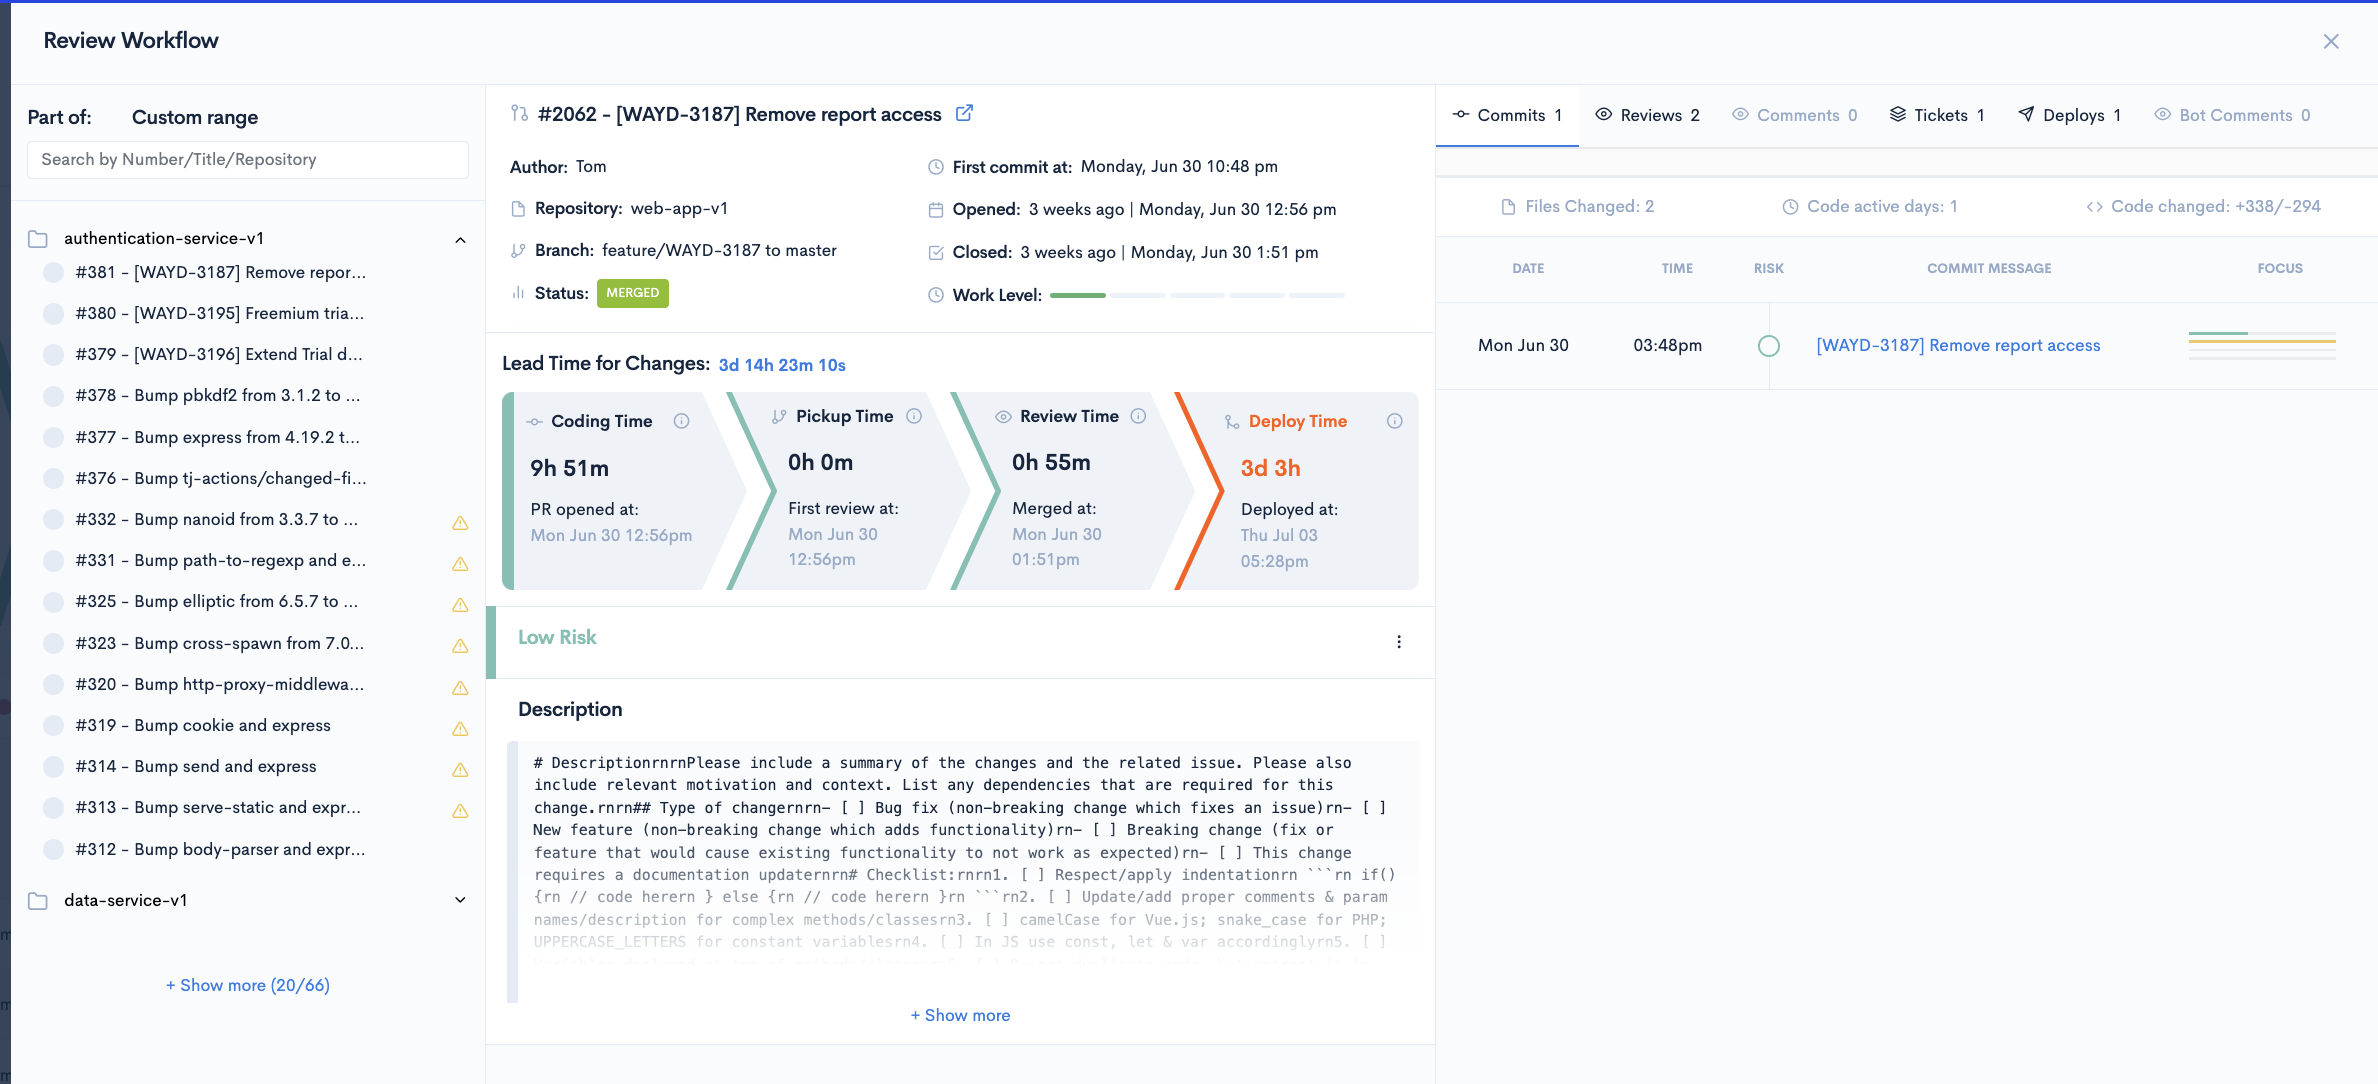
Task: Load more PRs with Show more (20/66)
Action: (x=248, y=985)
